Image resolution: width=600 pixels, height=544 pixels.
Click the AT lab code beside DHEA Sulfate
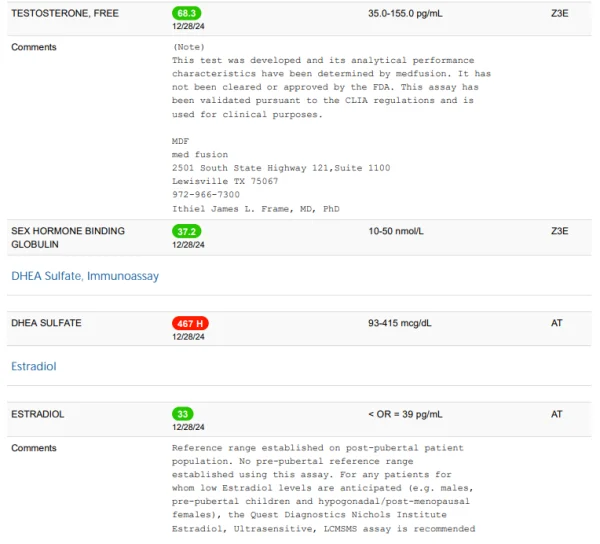556,323
